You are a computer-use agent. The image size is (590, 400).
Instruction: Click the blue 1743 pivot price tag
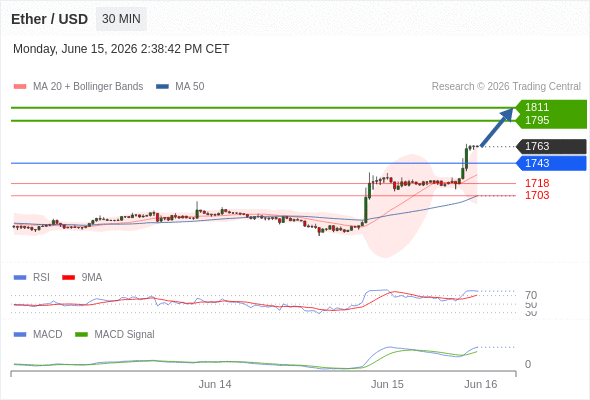(x=551, y=163)
